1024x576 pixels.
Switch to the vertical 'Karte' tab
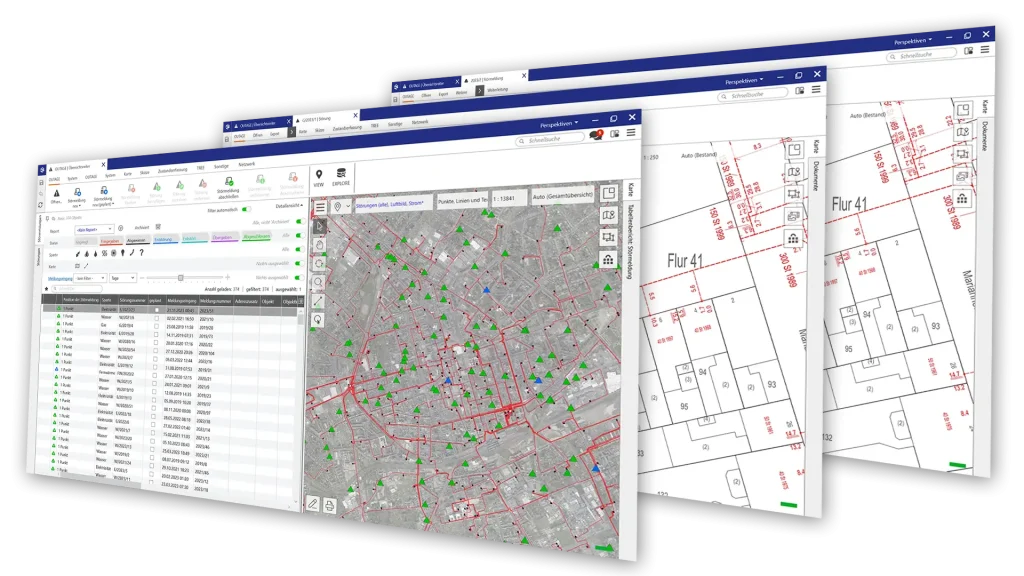tap(631, 190)
